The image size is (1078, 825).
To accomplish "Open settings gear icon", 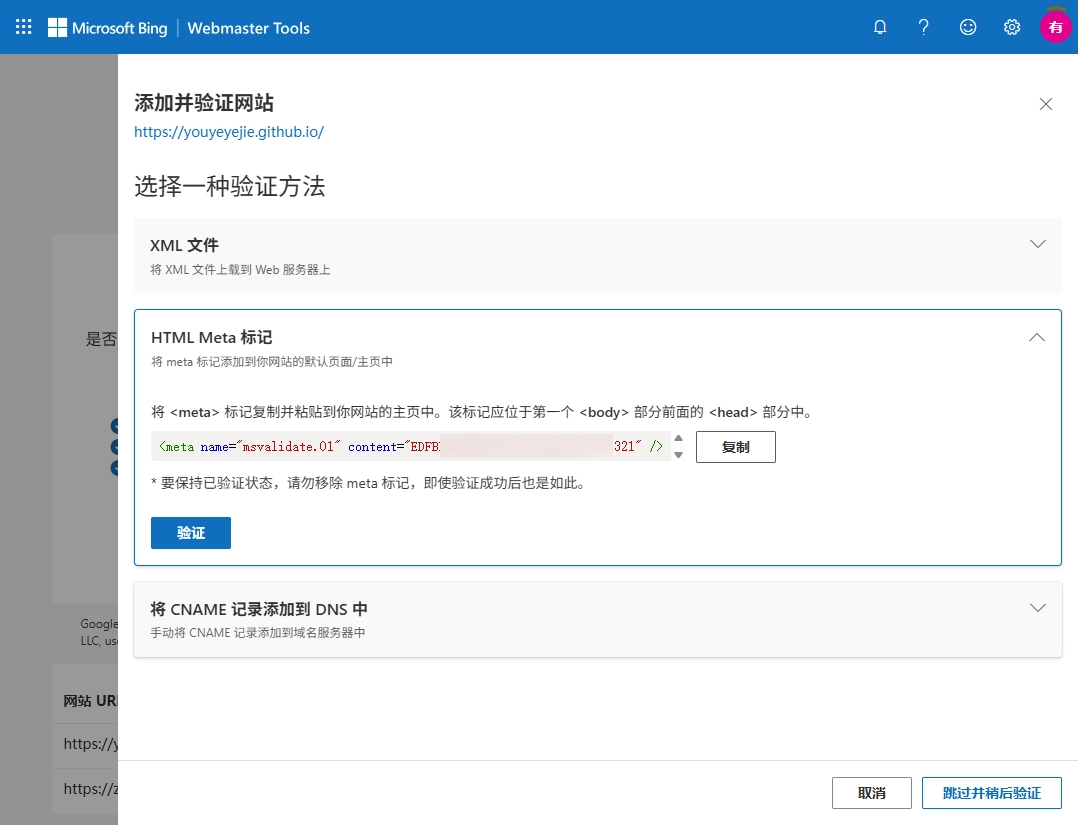I will click(1012, 27).
